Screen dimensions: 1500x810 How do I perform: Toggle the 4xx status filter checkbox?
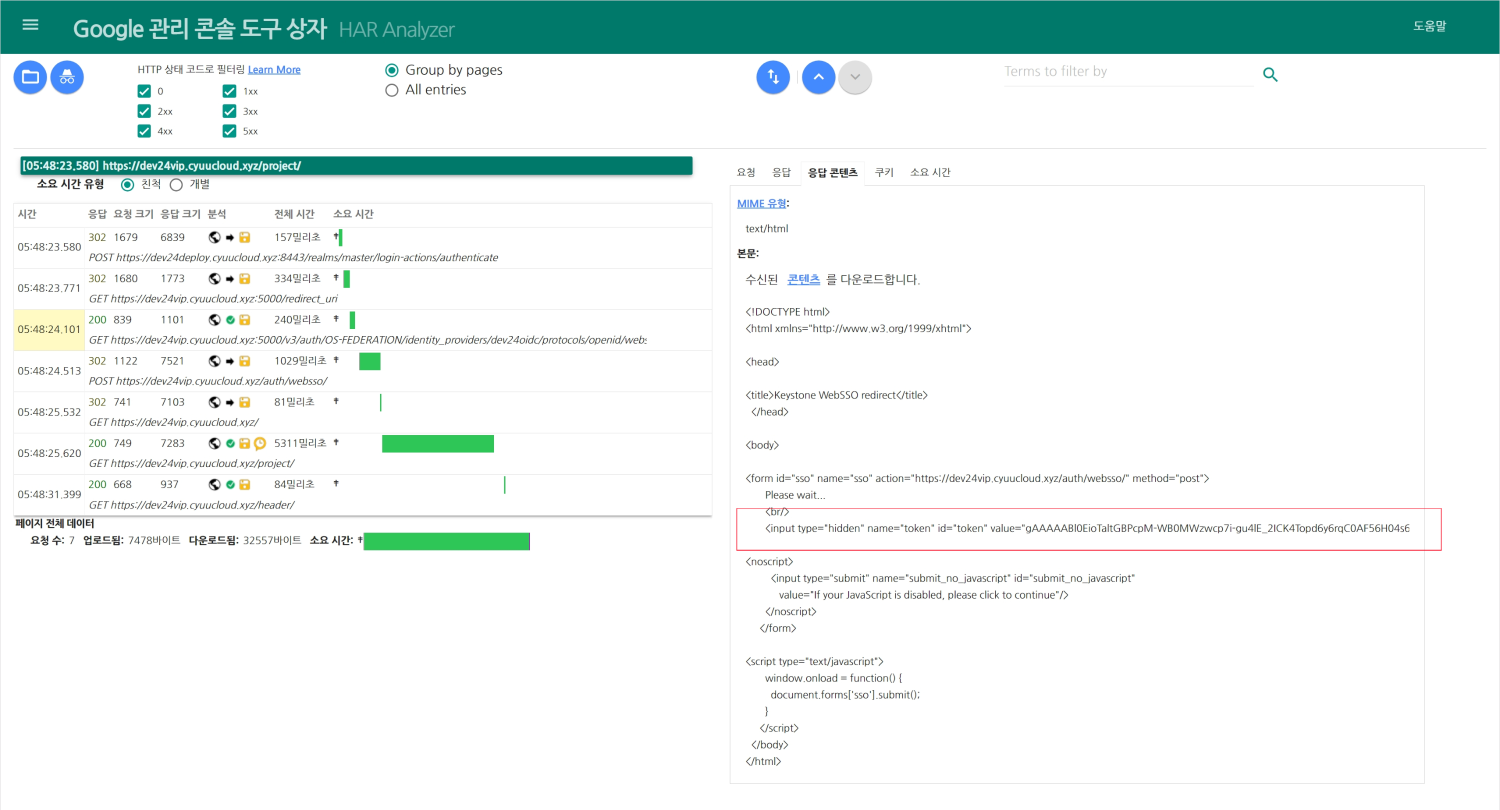145,131
